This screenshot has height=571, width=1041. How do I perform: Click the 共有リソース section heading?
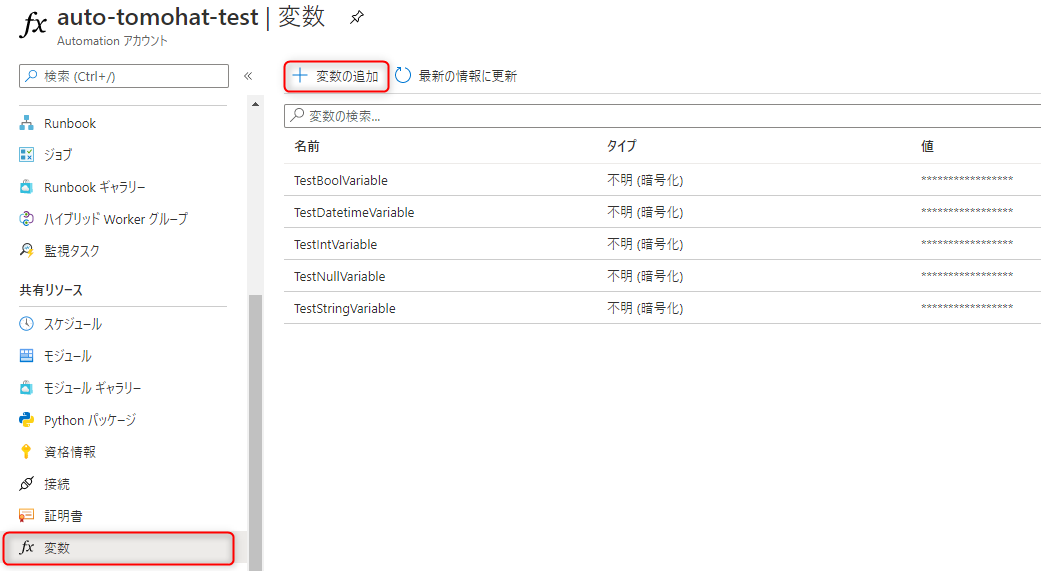51,290
